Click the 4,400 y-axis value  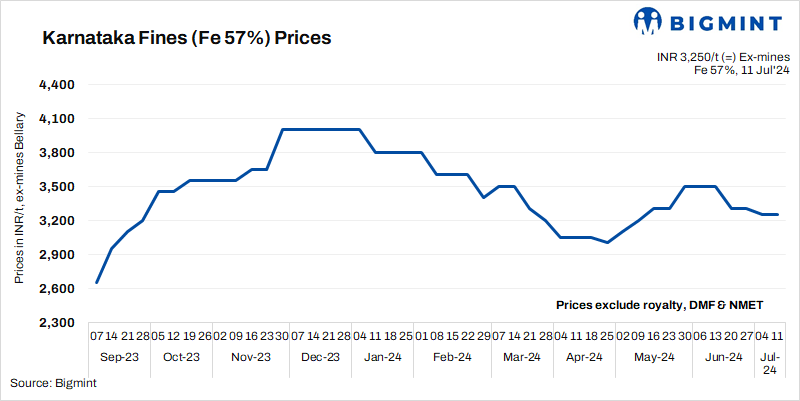pyautogui.click(x=57, y=85)
